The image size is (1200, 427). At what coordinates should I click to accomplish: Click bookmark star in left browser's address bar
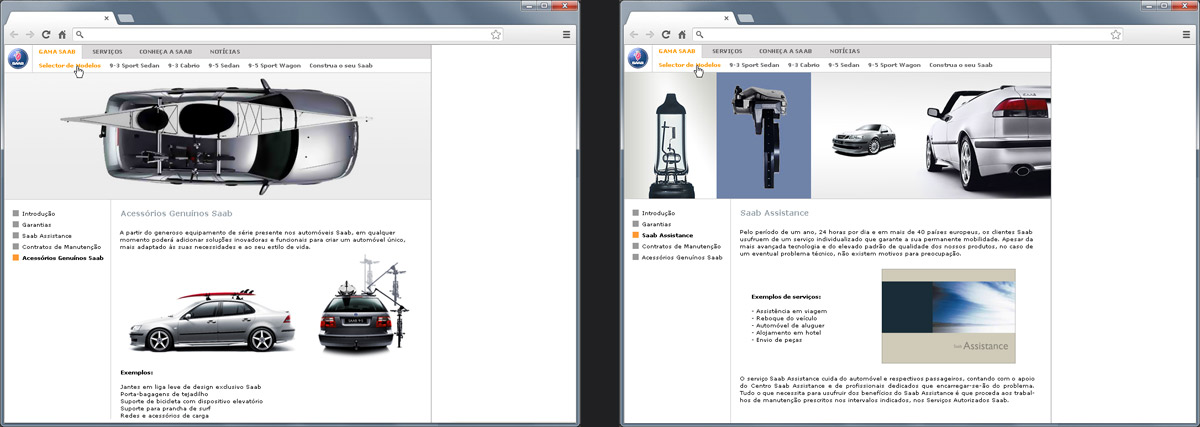point(495,34)
